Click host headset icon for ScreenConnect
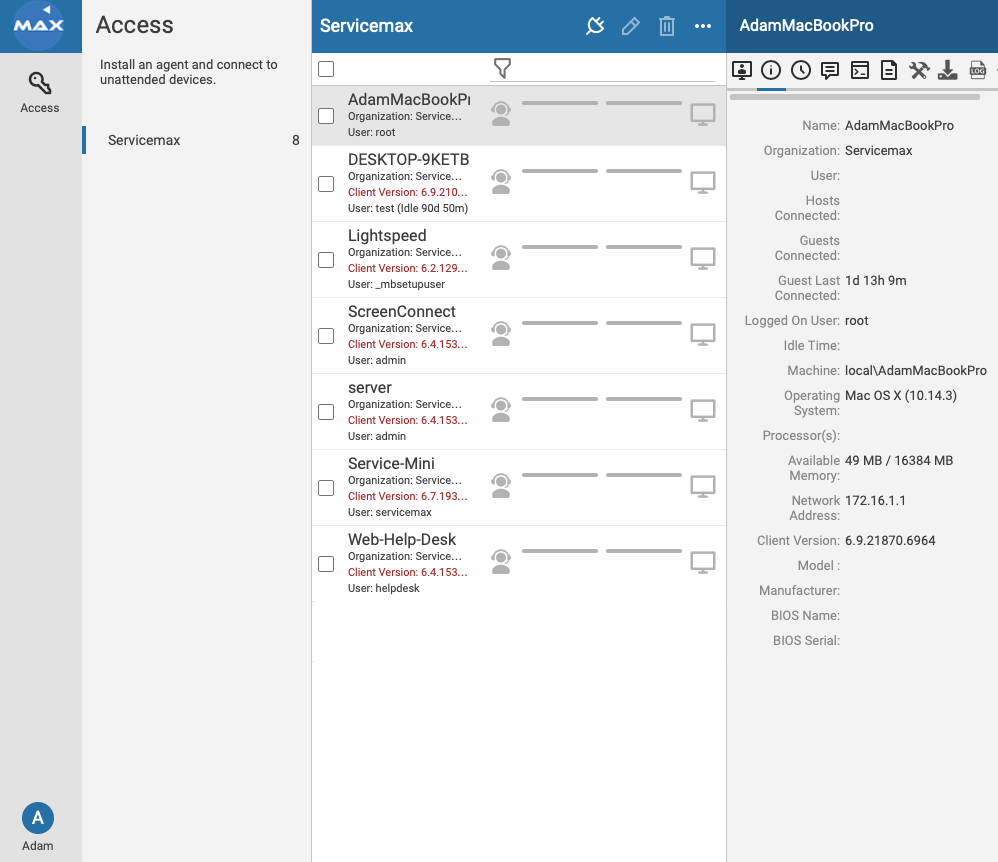This screenshot has width=998, height=862. click(502, 334)
